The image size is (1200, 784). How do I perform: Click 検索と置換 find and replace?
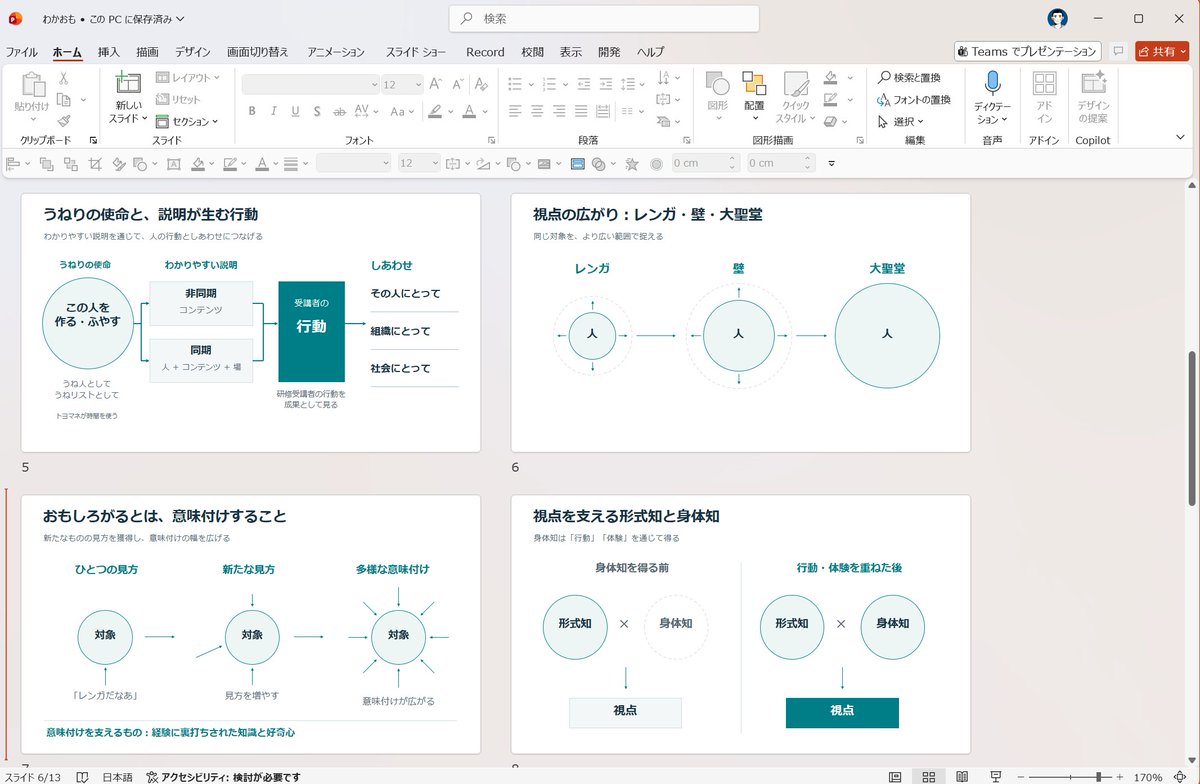pyautogui.click(x=909, y=78)
